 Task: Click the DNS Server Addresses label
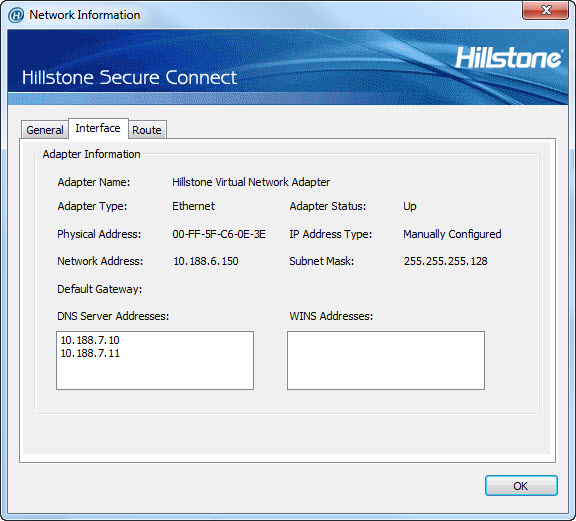click(113, 316)
